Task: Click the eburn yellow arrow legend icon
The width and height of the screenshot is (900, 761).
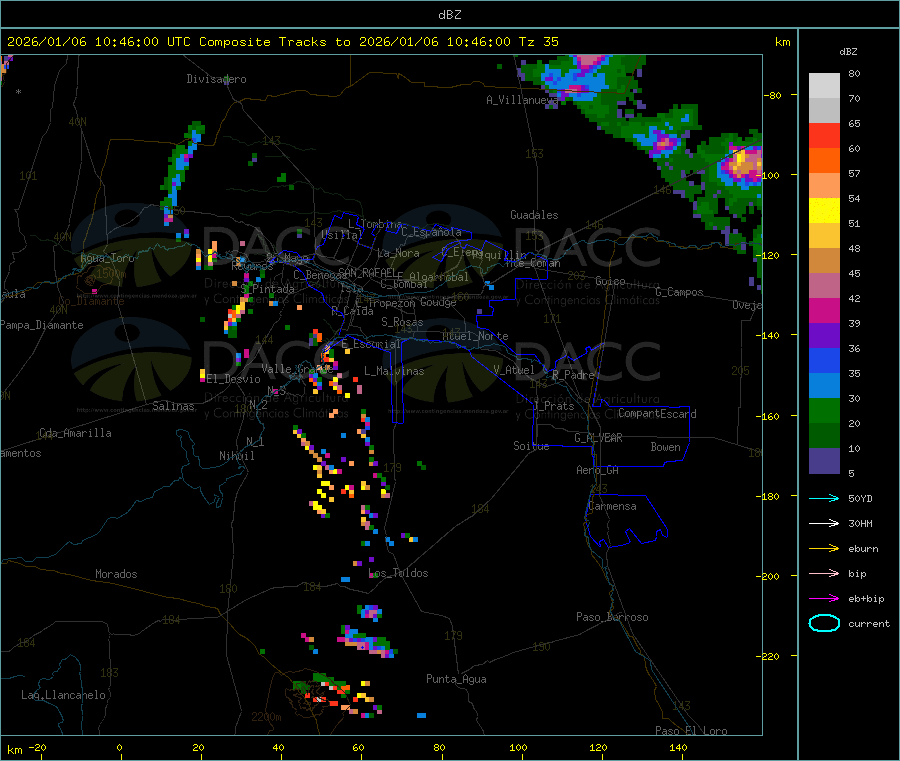Action: (x=824, y=549)
